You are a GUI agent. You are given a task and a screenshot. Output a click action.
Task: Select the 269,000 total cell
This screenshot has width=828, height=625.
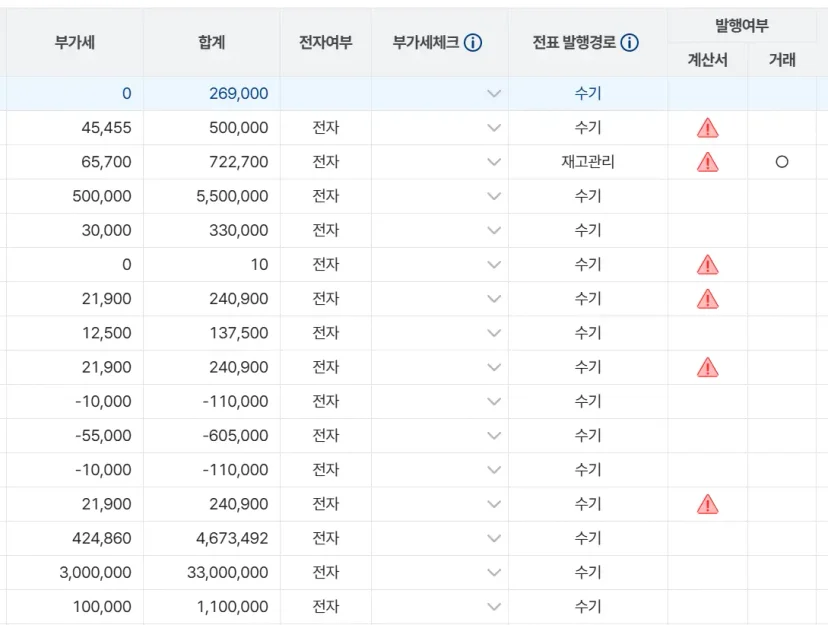point(212,93)
